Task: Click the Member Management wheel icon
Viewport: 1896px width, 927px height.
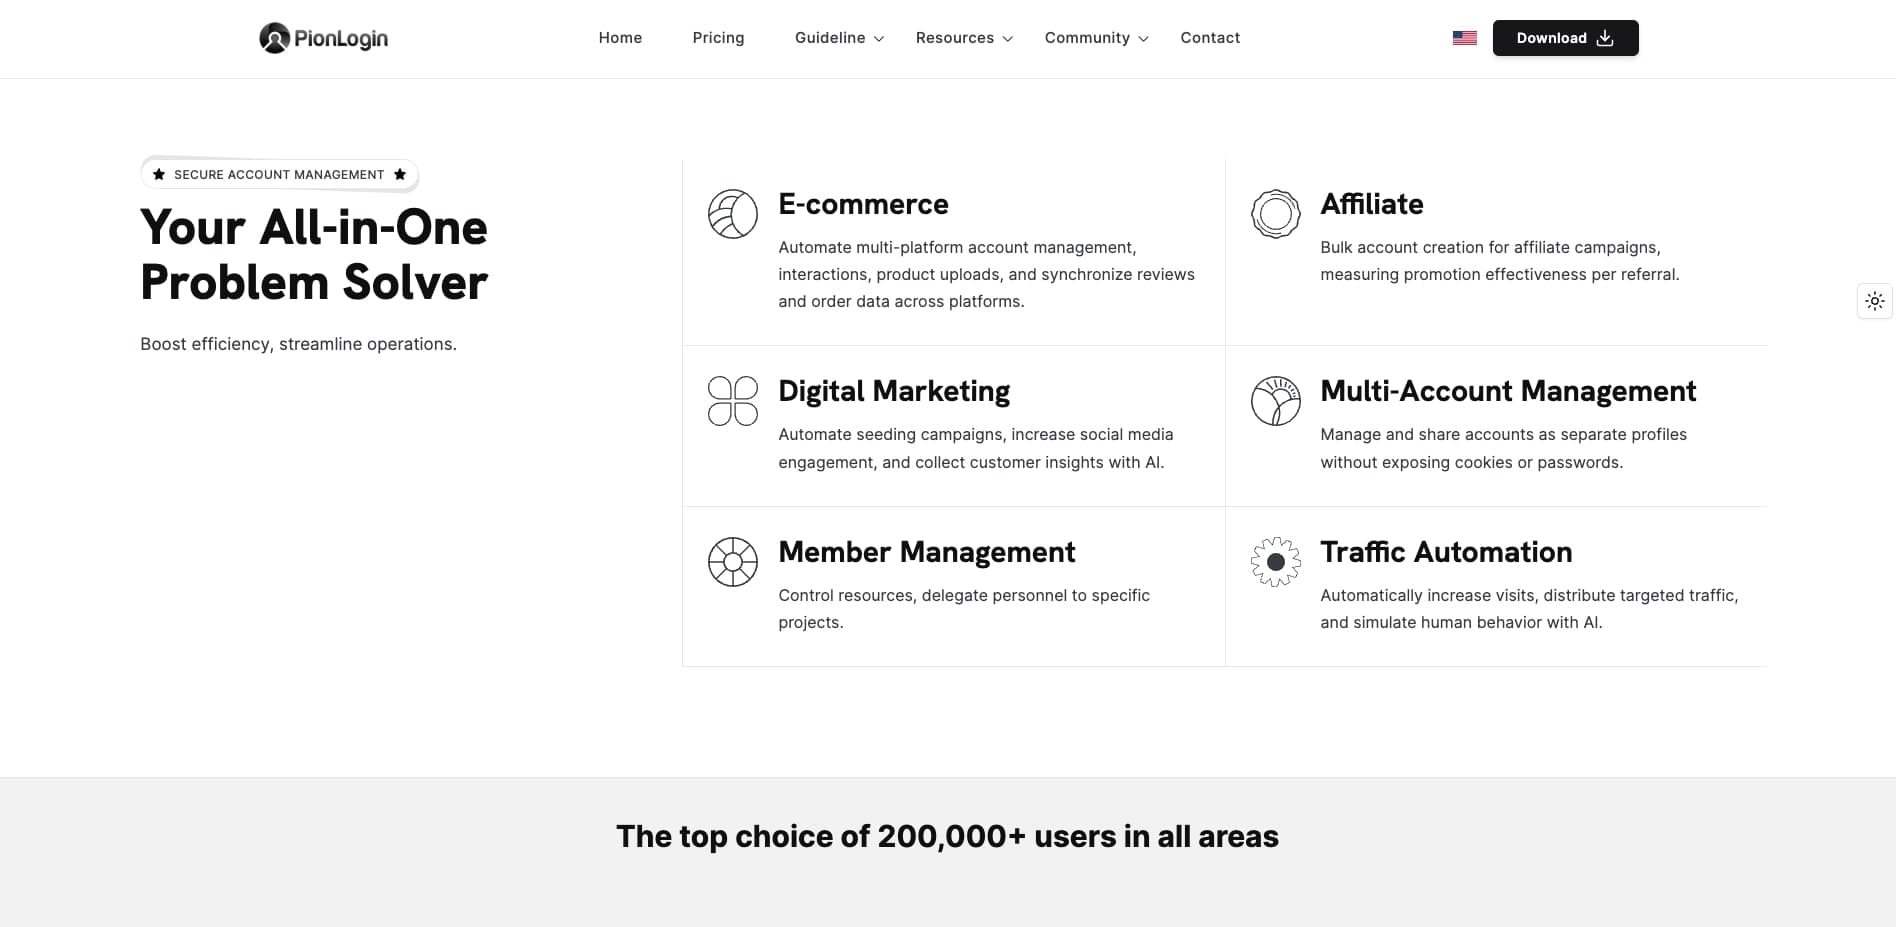Action: click(x=733, y=562)
